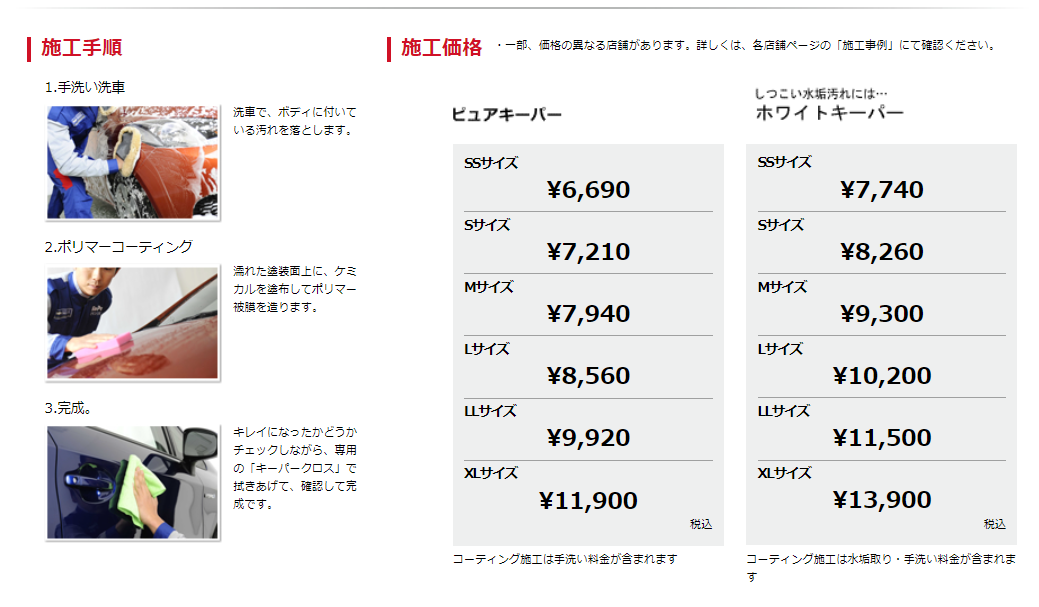Click the ホワイトキーパー M size price ¥9,300
The height and width of the screenshot is (607, 1039).
[881, 314]
